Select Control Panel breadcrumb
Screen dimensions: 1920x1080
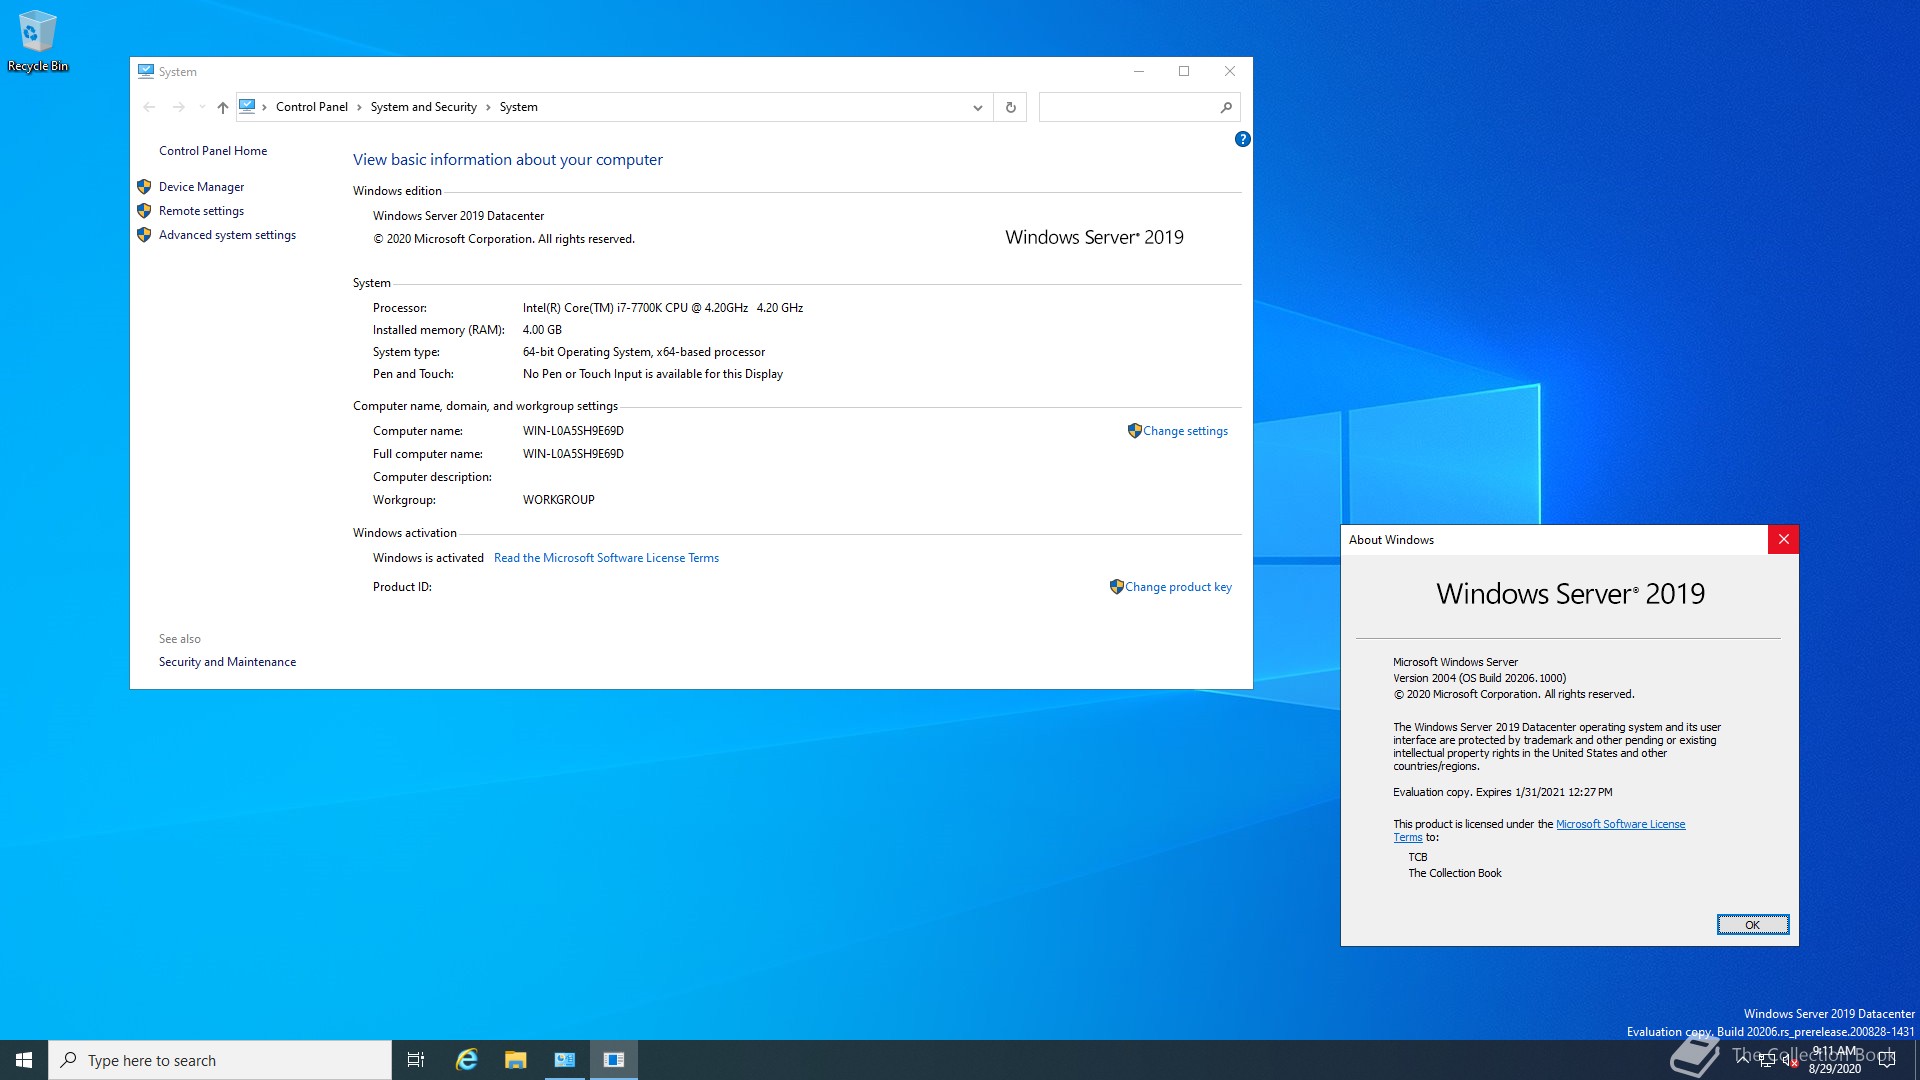[x=312, y=107]
